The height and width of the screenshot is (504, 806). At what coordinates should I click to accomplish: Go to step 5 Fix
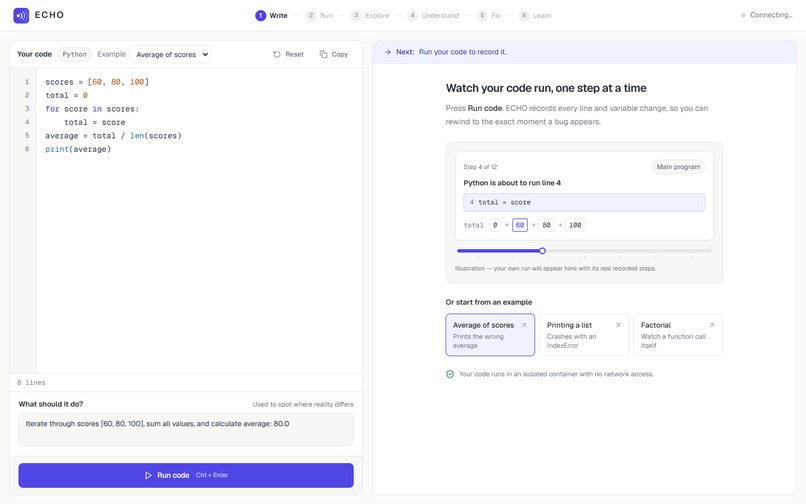pyautogui.click(x=489, y=15)
